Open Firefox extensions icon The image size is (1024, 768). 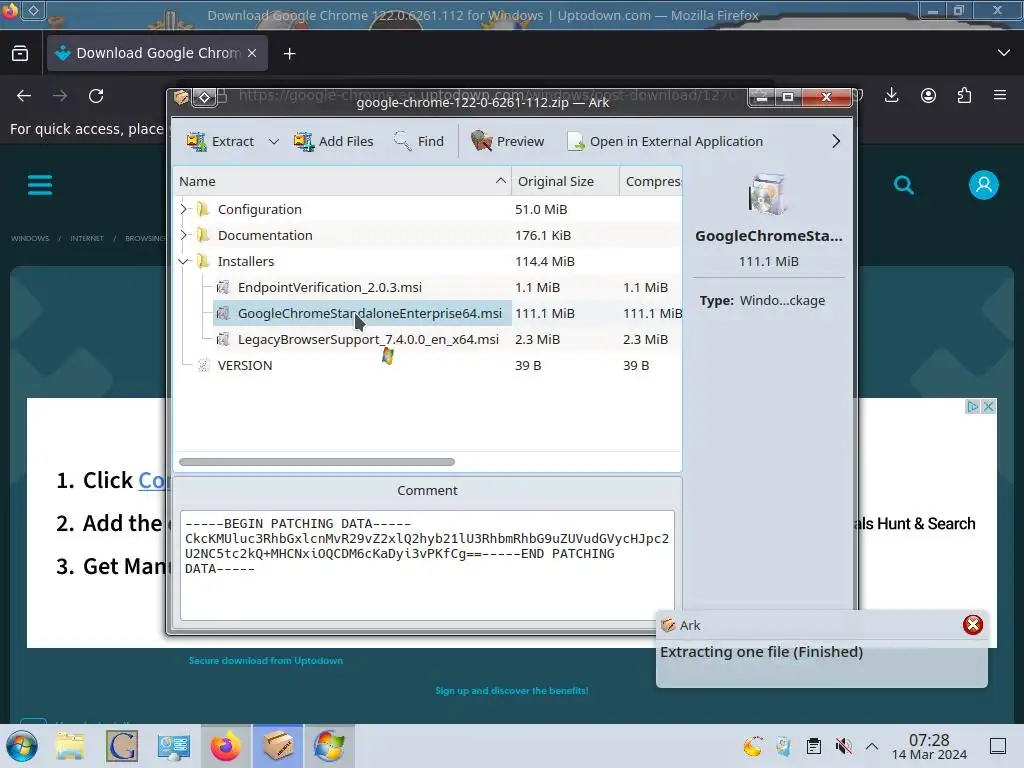964,95
